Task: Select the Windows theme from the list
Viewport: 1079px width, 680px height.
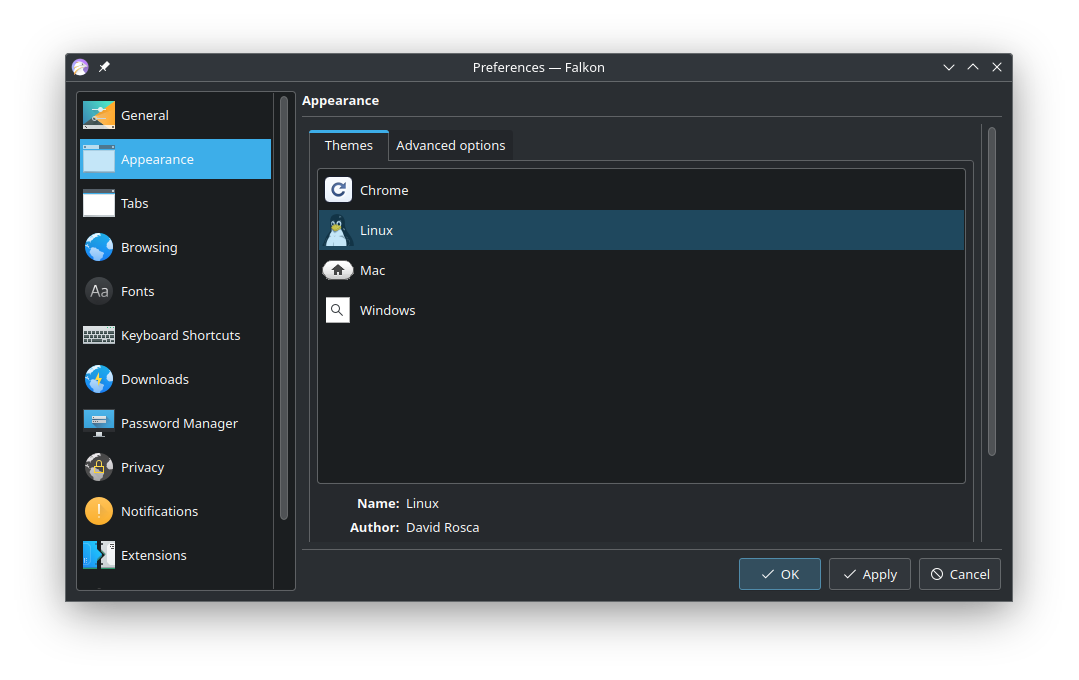Action: click(x=387, y=310)
